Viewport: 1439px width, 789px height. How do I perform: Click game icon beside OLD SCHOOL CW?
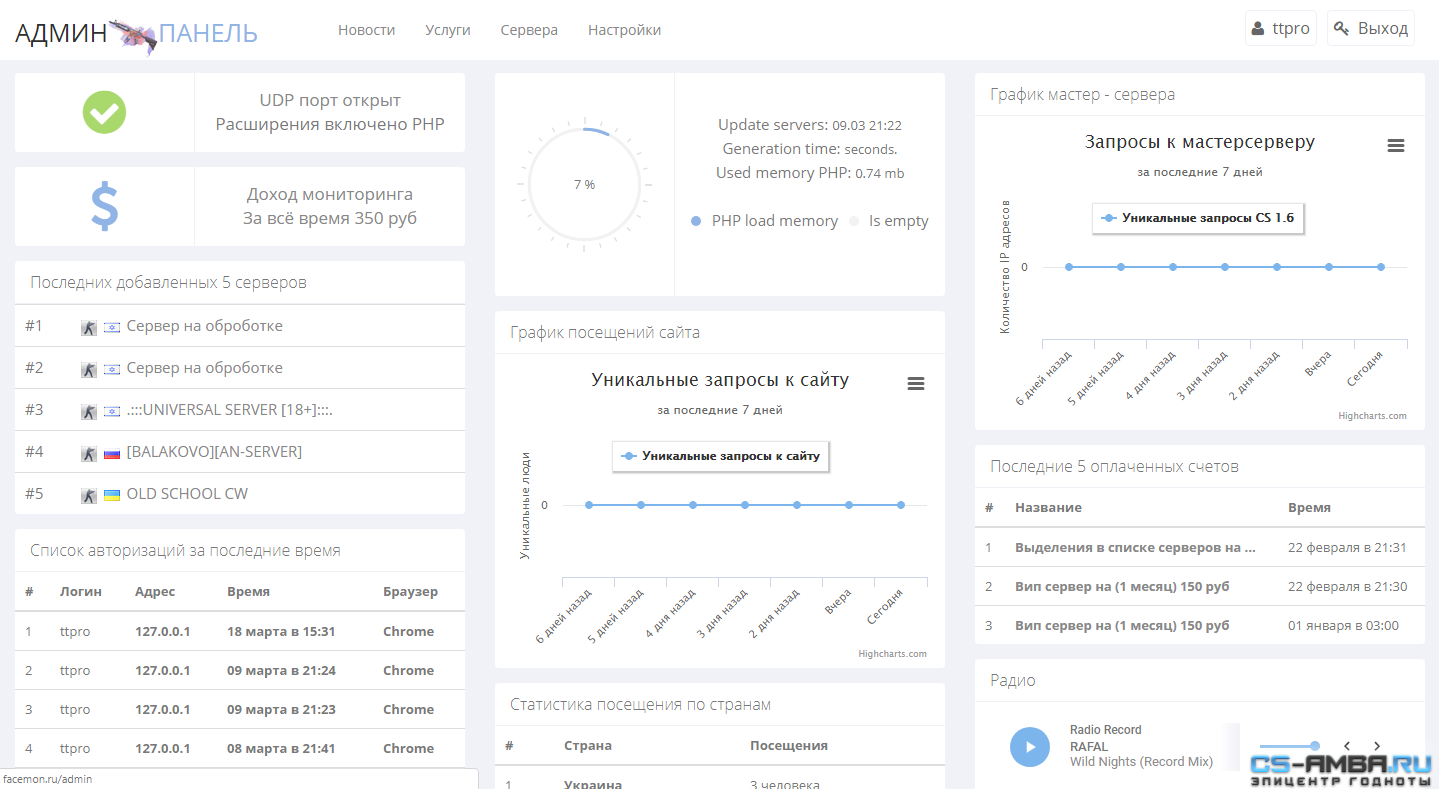point(89,494)
